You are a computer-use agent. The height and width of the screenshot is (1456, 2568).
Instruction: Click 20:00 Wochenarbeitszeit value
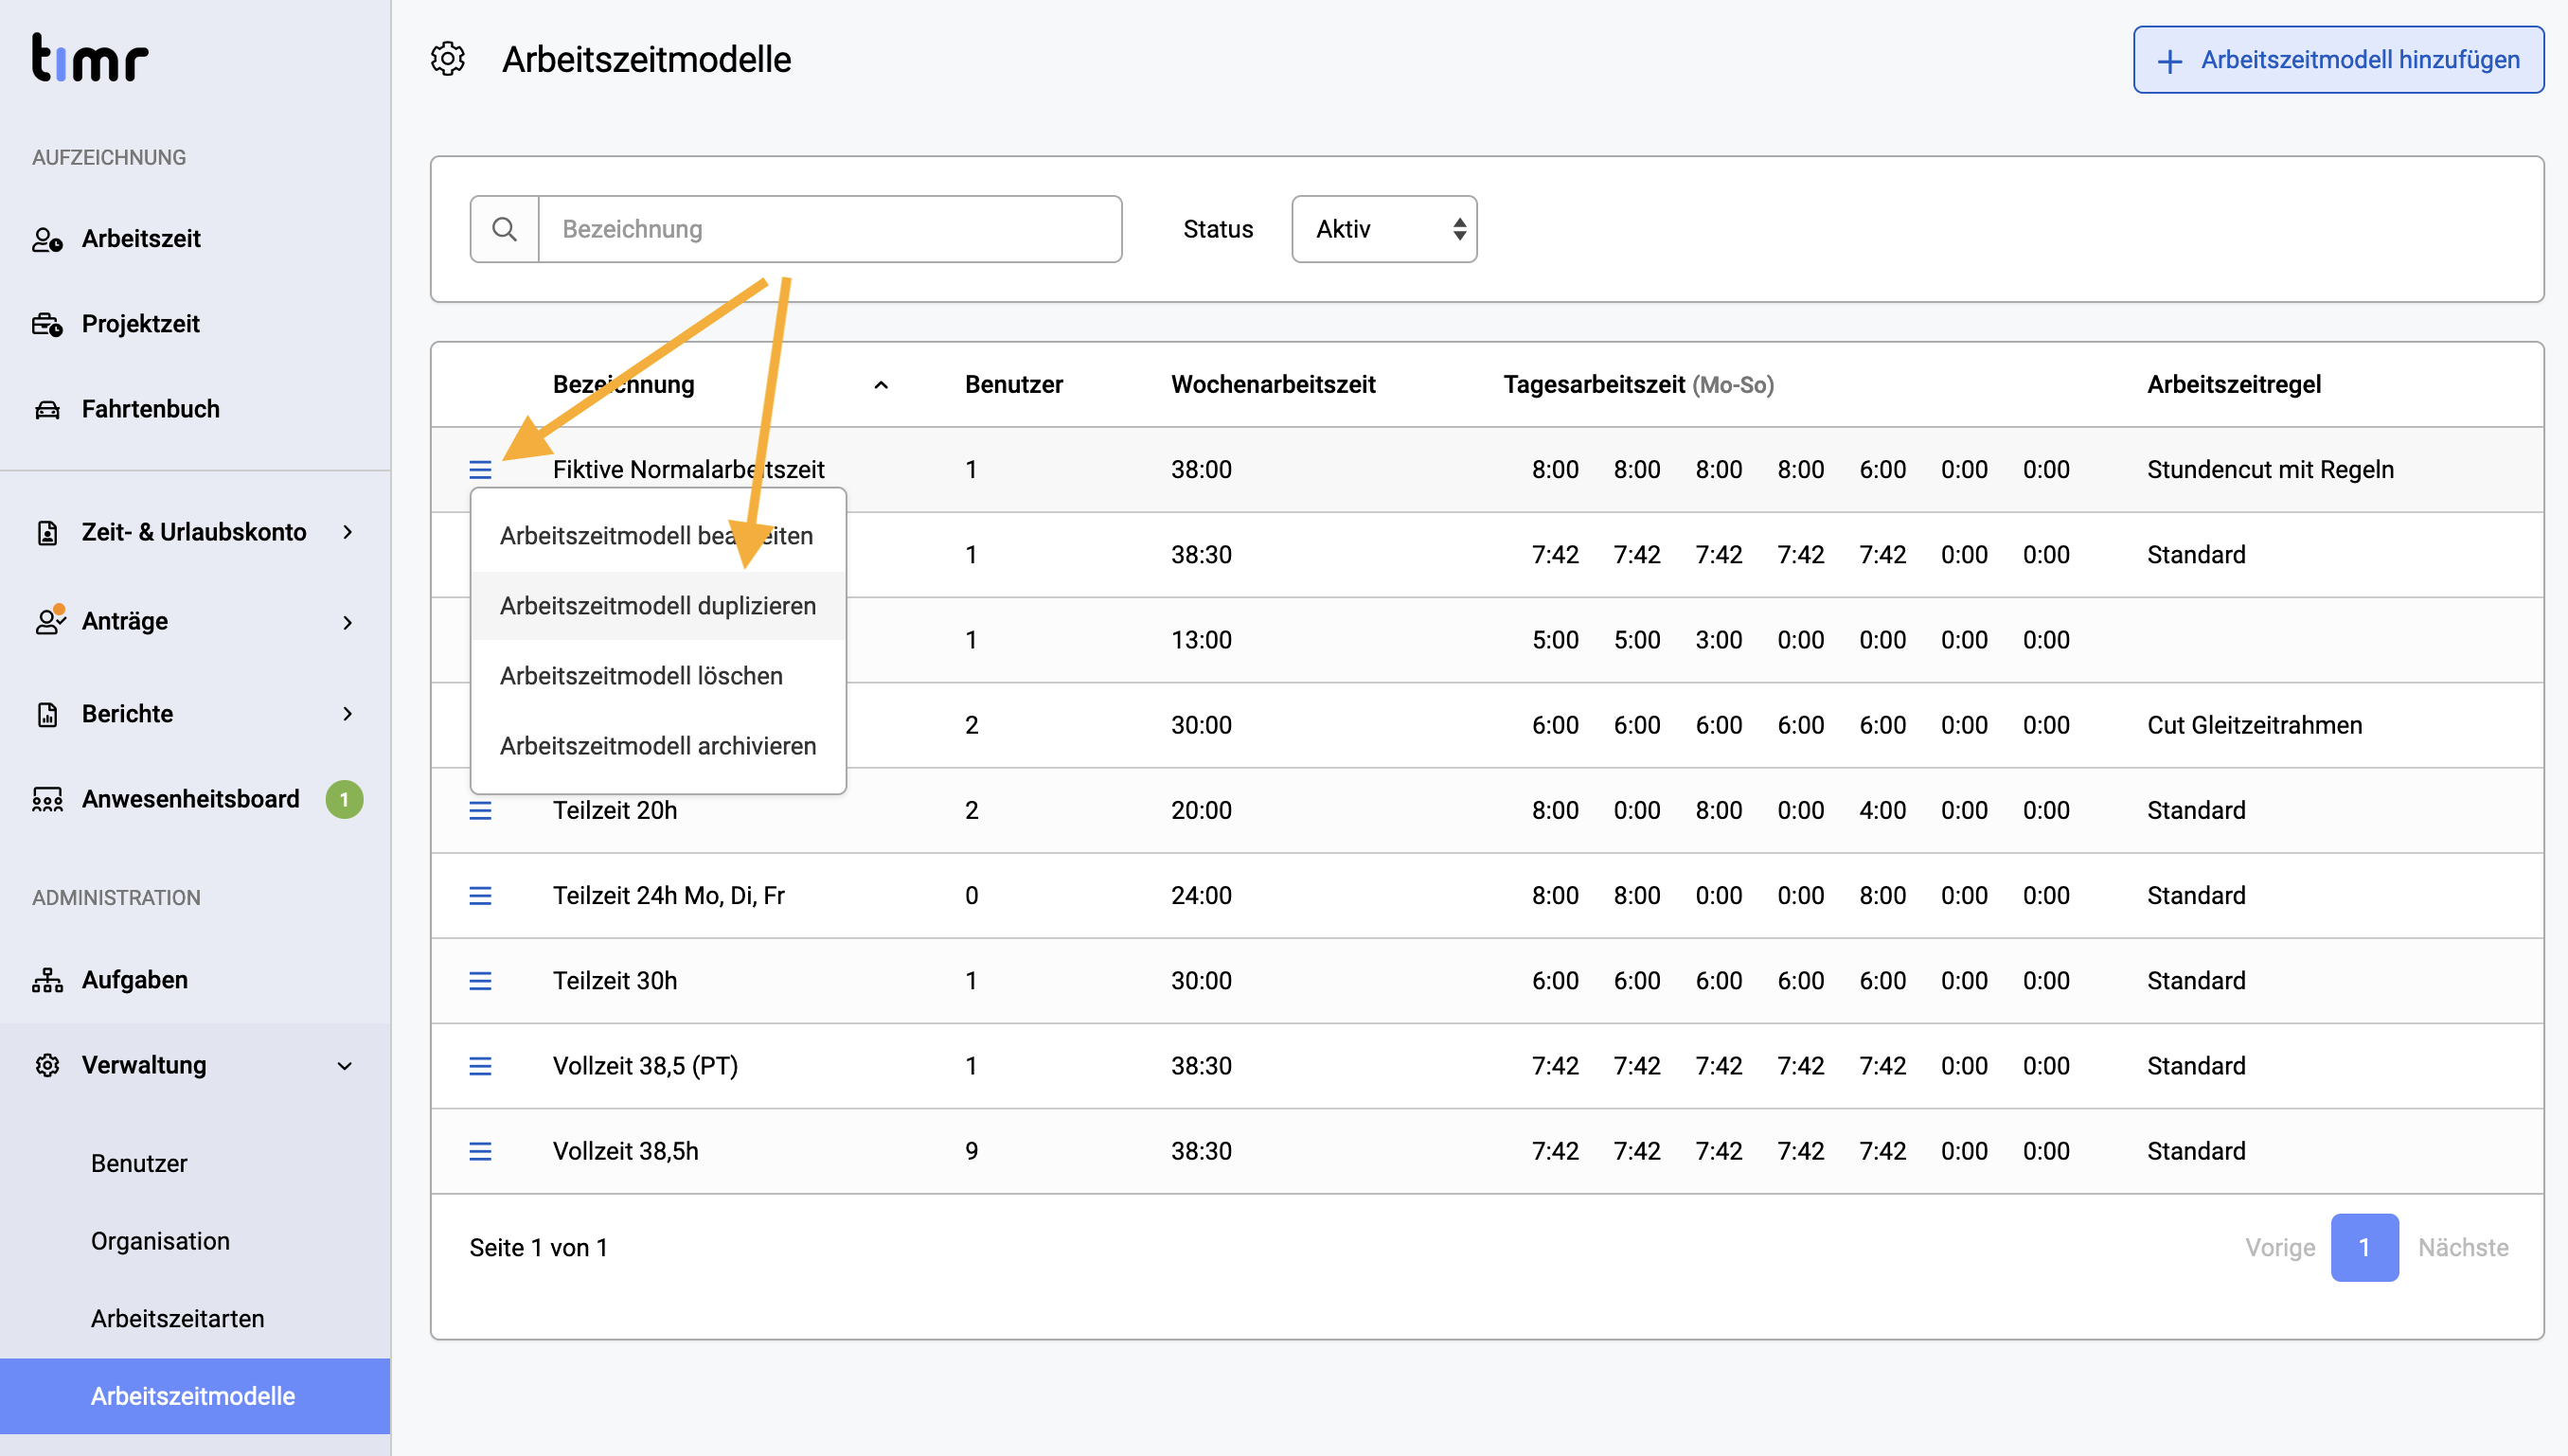click(1201, 810)
